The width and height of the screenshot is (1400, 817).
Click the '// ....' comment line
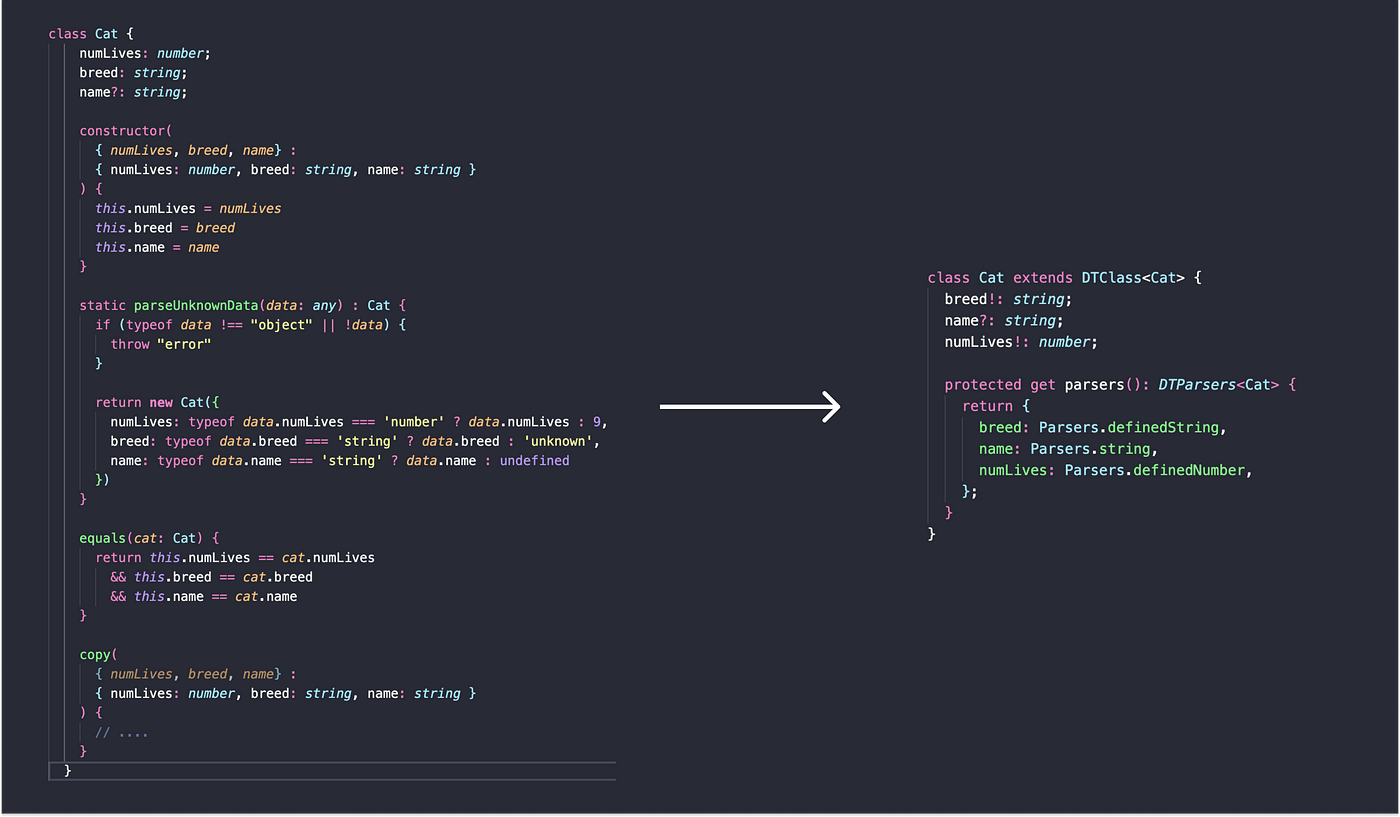click(122, 732)
